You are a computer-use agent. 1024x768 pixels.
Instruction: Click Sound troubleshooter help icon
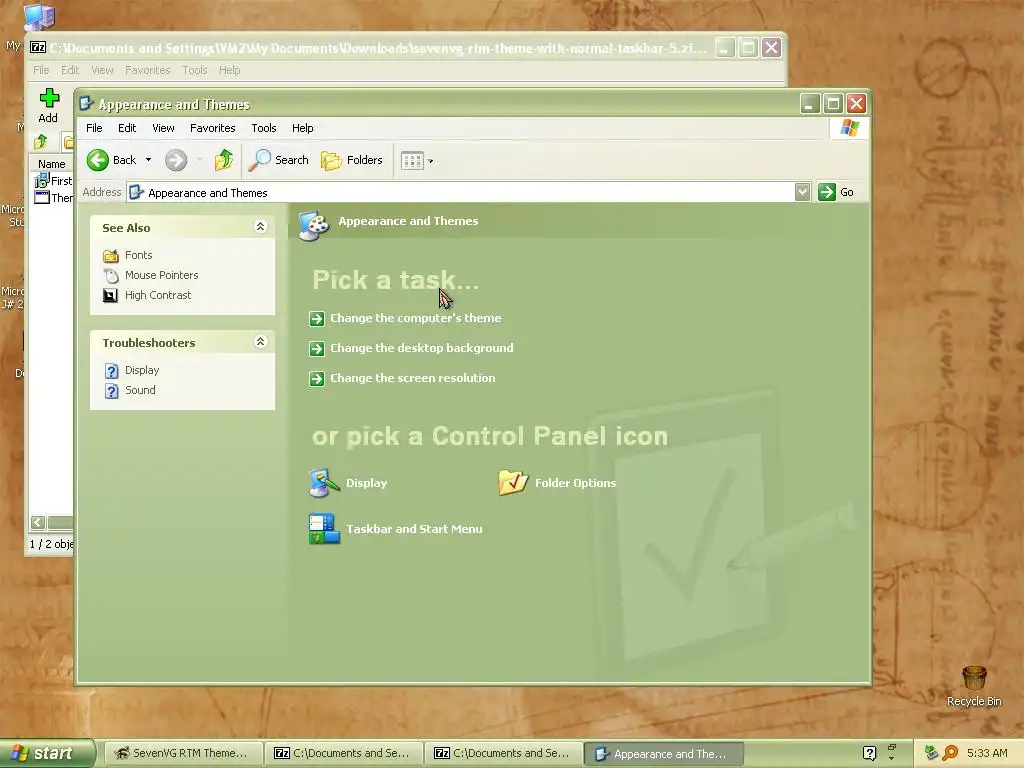point(112,391)
